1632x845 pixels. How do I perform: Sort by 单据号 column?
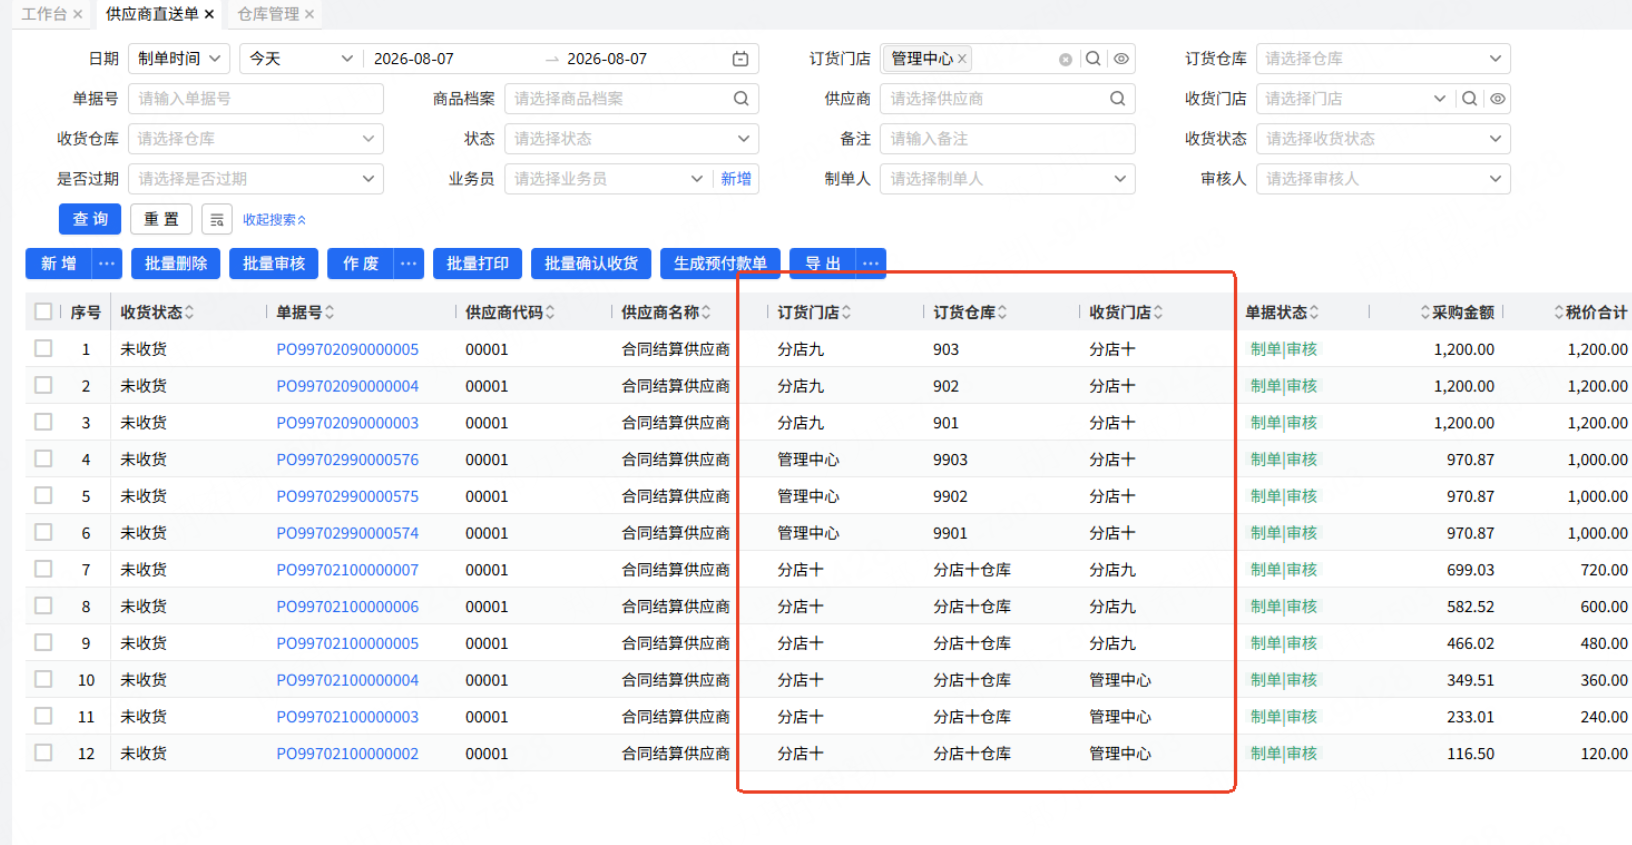click(x=330, y=312)
